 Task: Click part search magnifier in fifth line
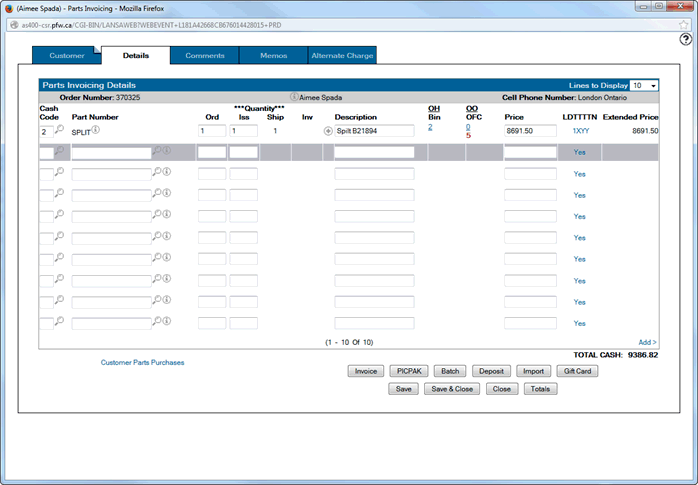[157, 214]
